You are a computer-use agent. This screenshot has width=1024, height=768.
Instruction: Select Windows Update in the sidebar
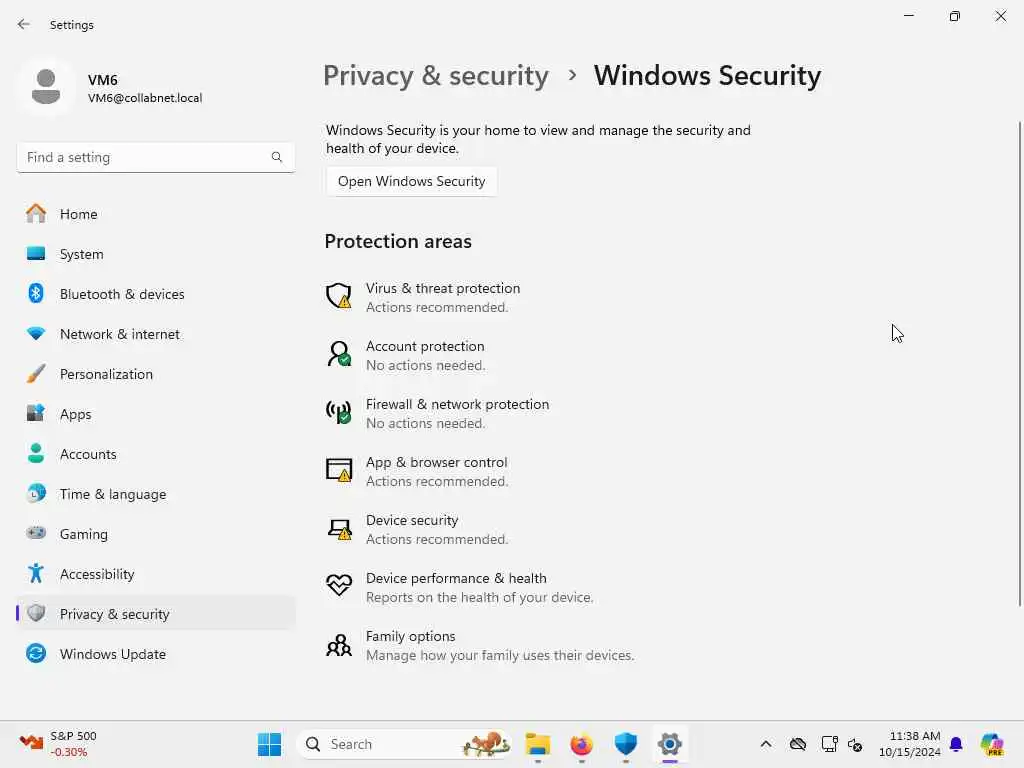[x=112, y=654]
